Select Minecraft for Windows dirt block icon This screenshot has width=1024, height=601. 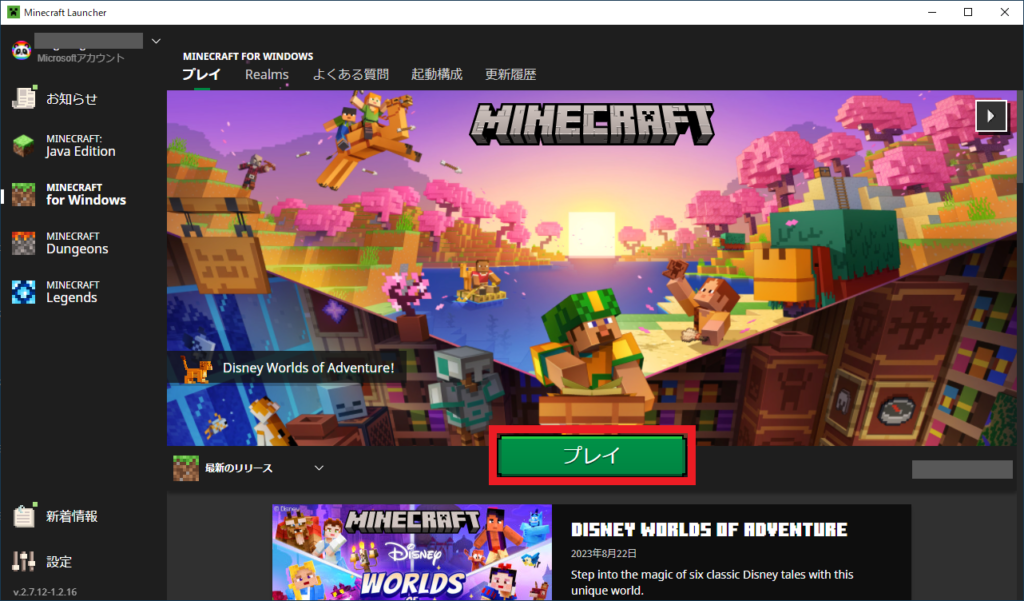click(24, 195)
